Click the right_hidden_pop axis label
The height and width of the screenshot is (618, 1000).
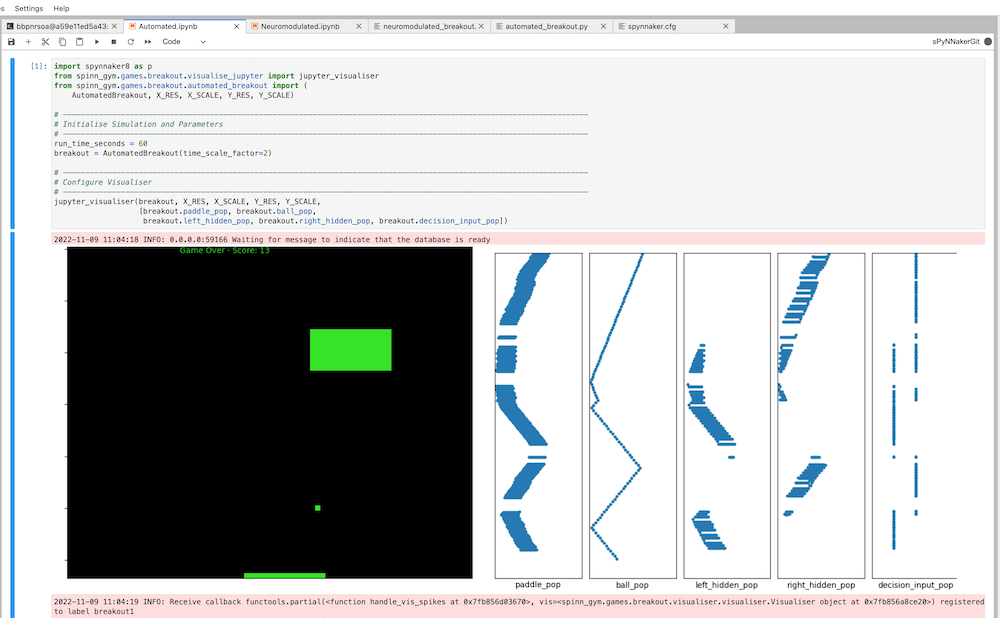pos(821,584)
